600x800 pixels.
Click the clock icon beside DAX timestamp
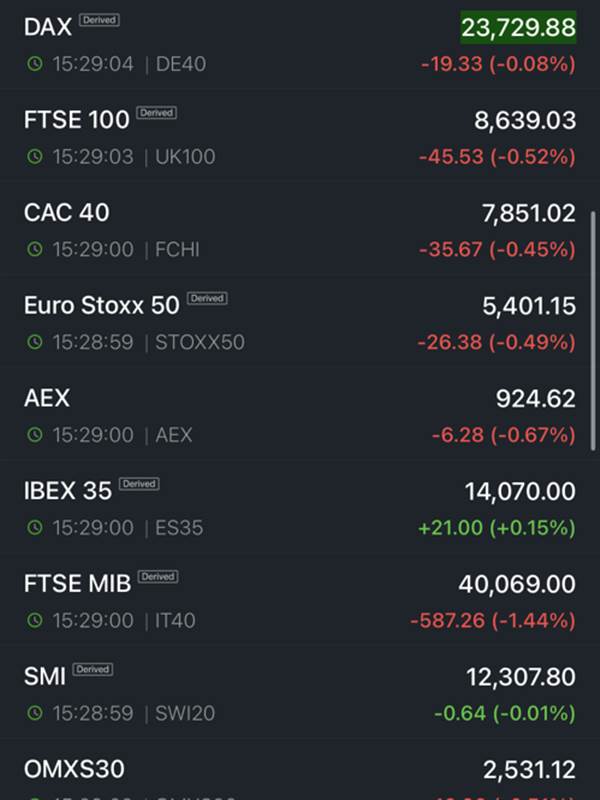(35, 64)
